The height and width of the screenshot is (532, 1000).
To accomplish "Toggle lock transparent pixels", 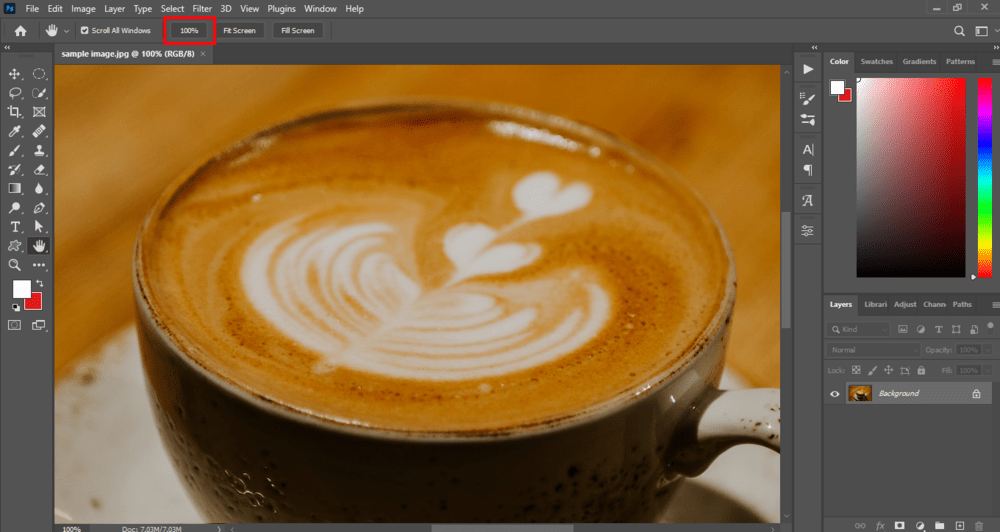I will [856, 370].
